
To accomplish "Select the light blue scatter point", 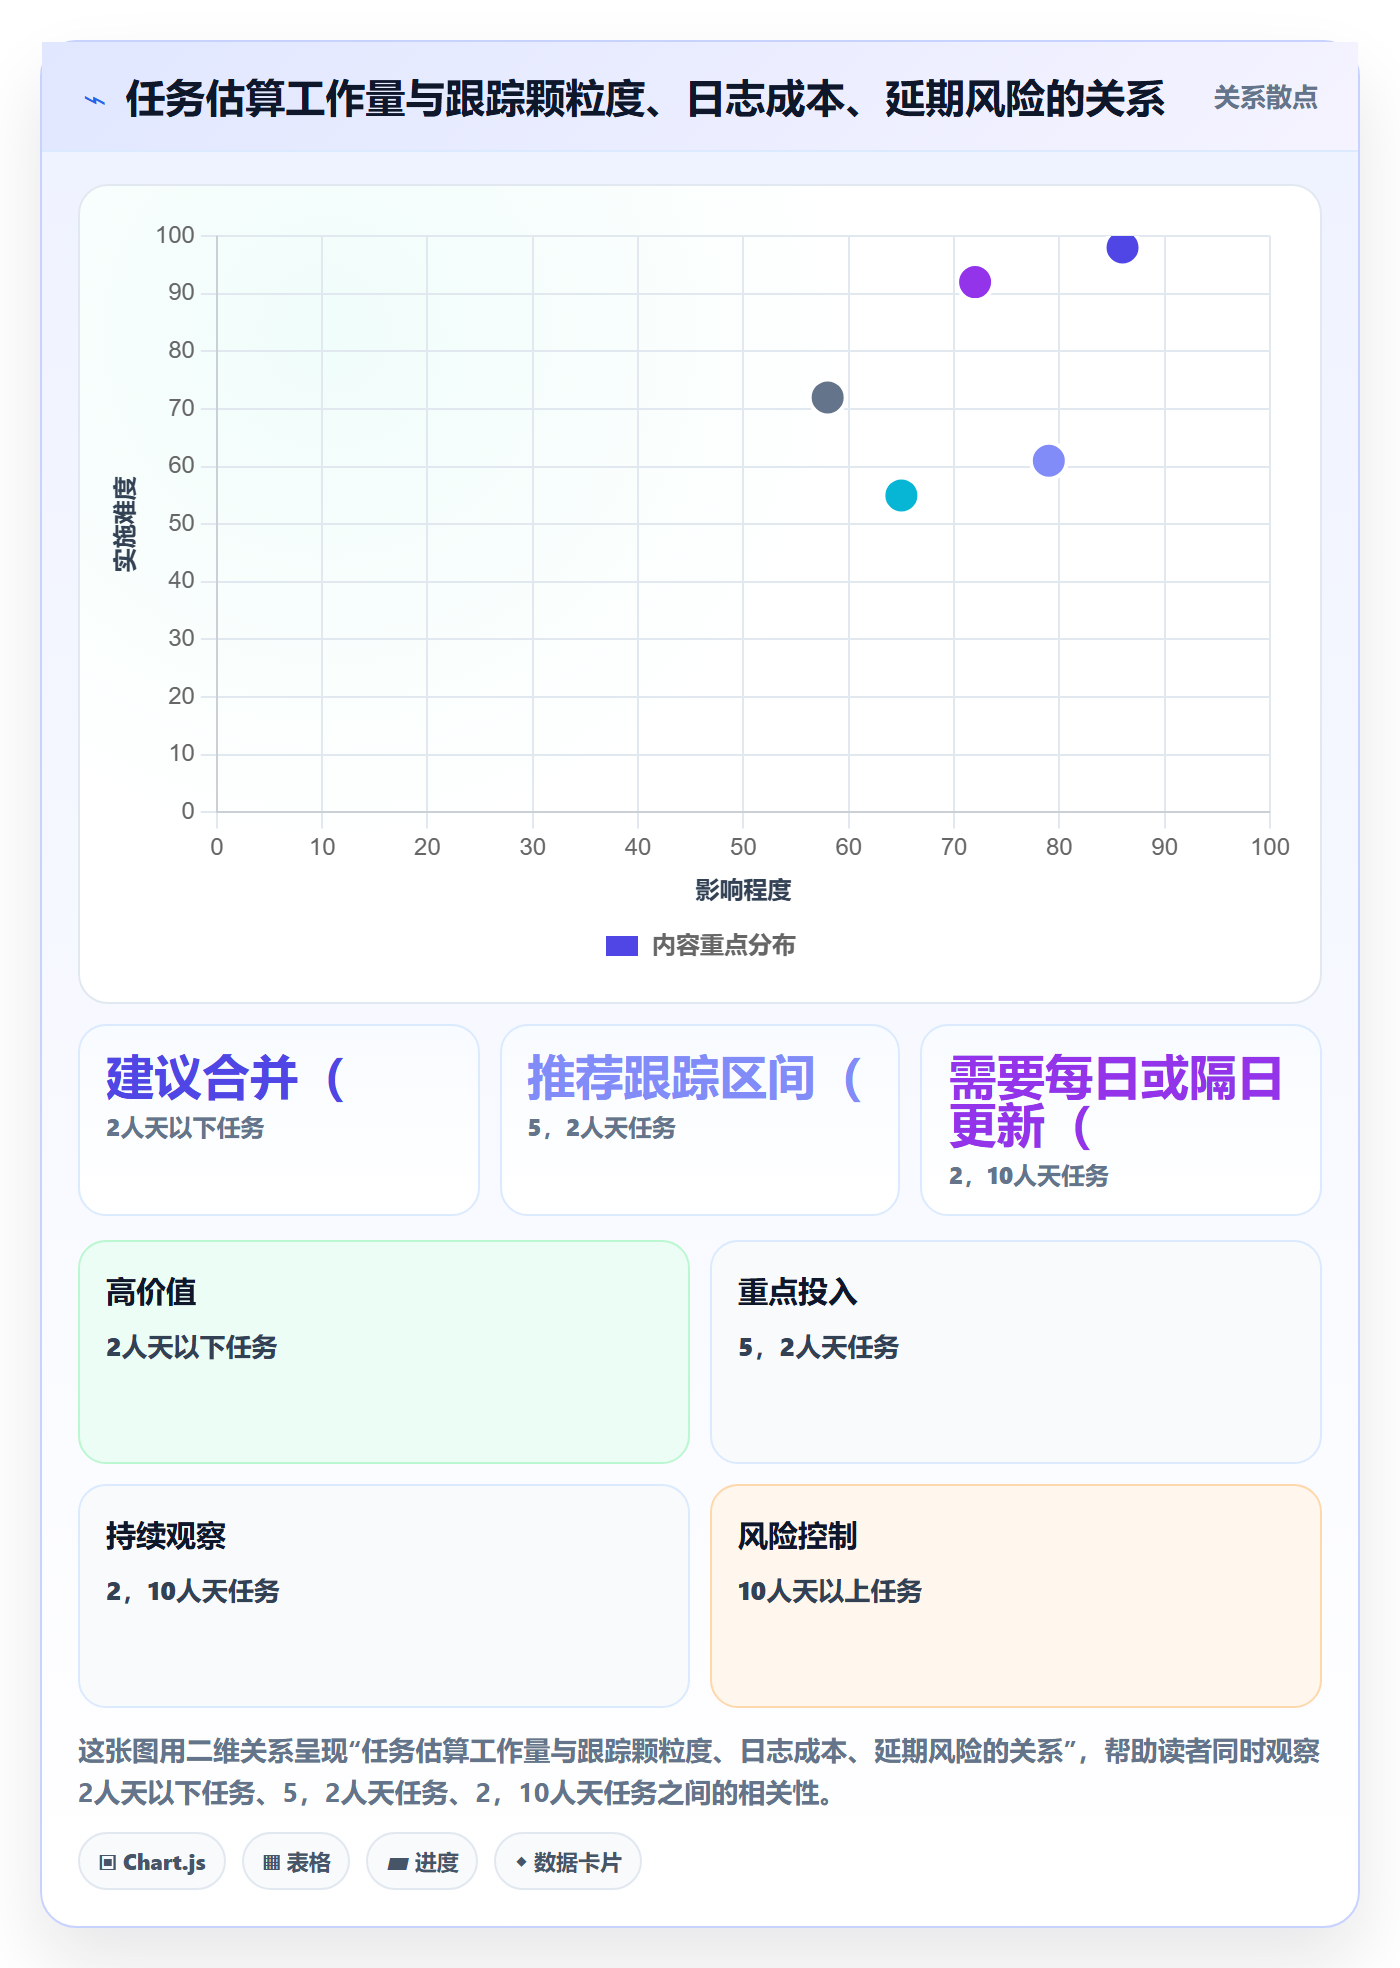I will (x=1048, y=461).
